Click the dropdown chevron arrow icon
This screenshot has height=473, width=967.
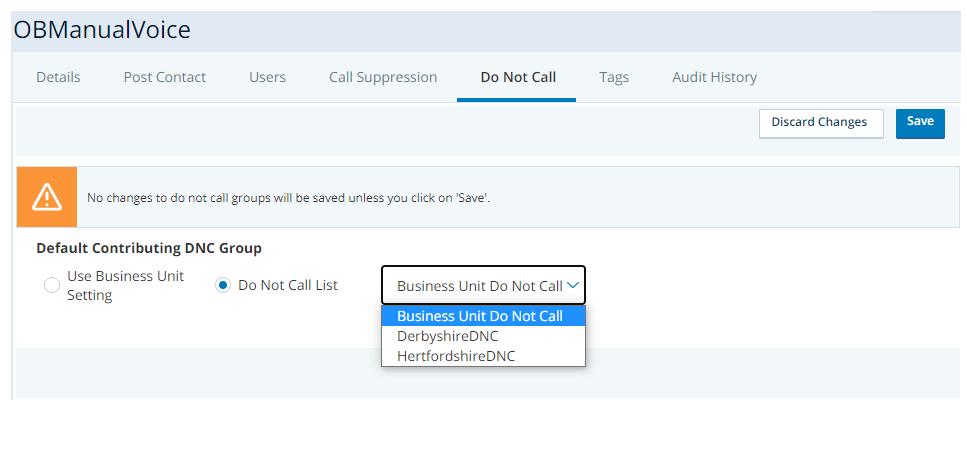573,286
